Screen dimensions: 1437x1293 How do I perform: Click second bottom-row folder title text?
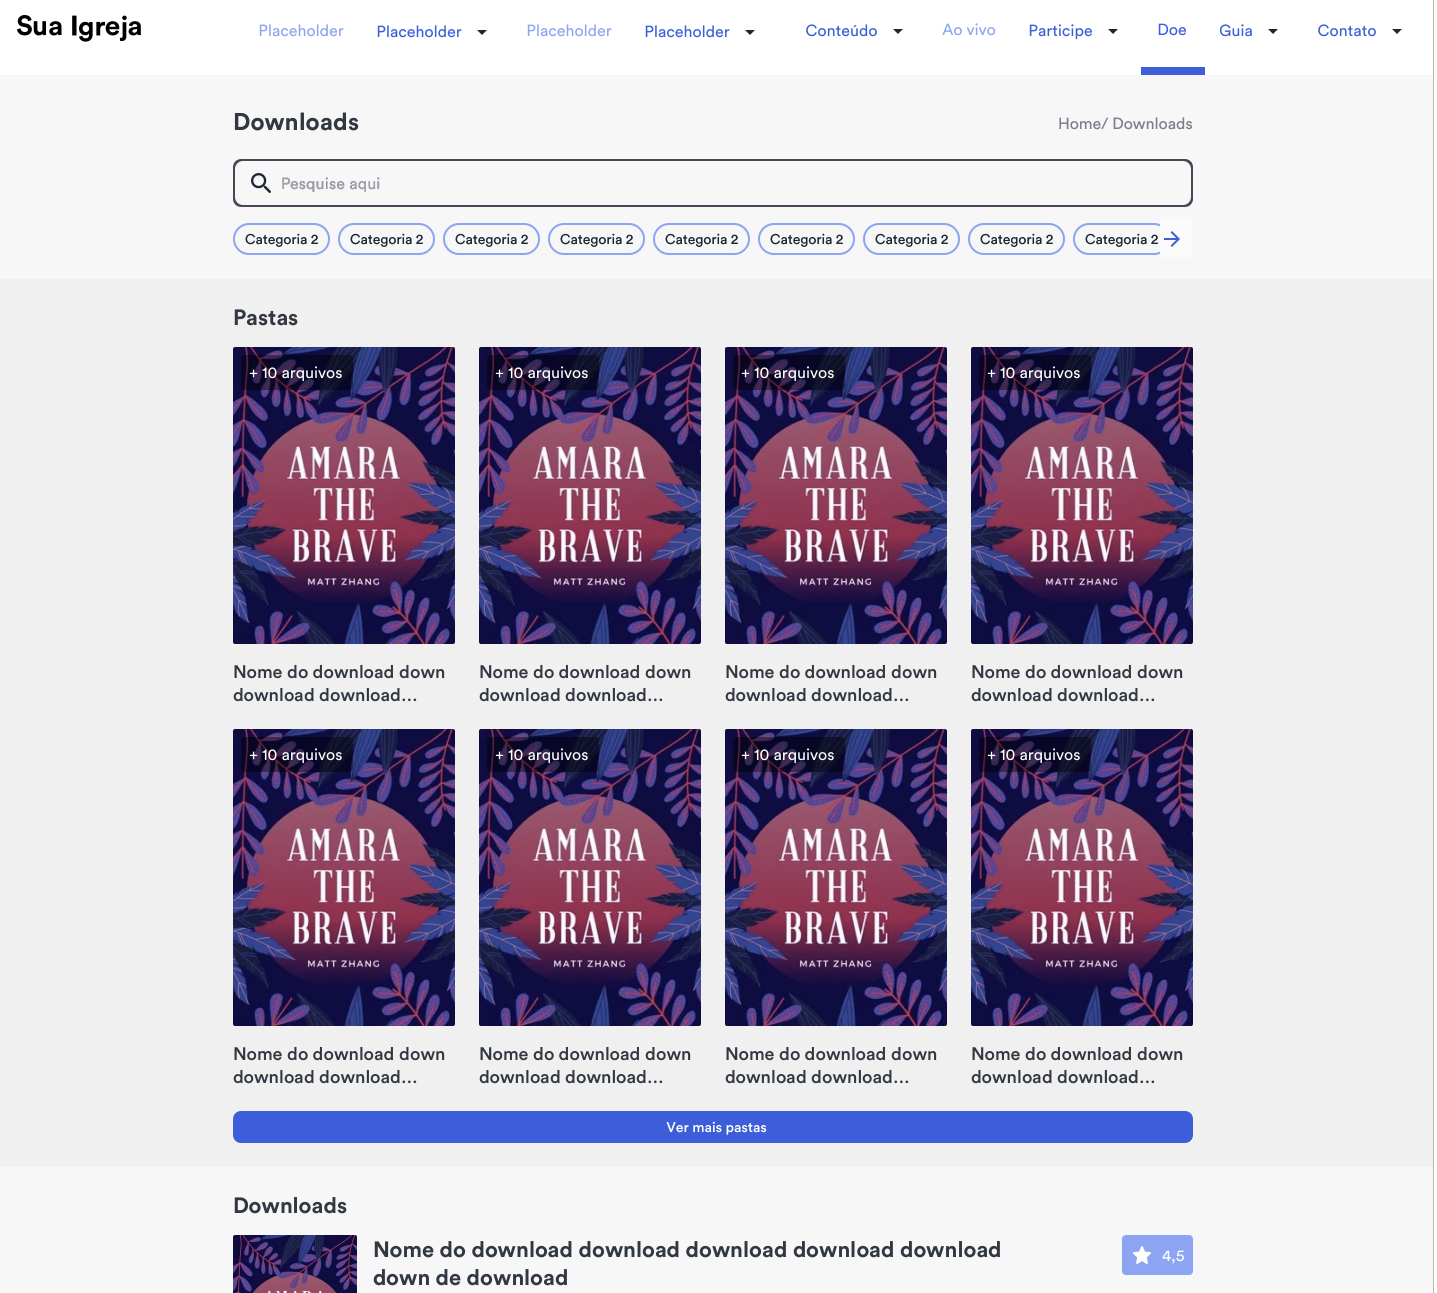pos(585,1065)
